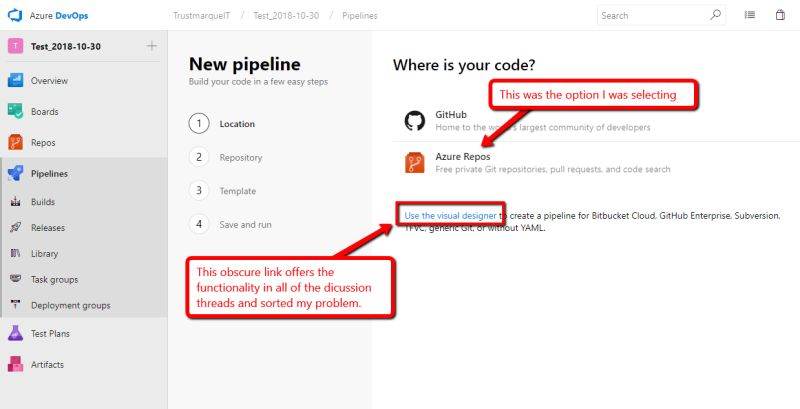Viewport: 800px width, 409px height.
Task: Open the Boards sidebar icon
Action: point(15,112)
